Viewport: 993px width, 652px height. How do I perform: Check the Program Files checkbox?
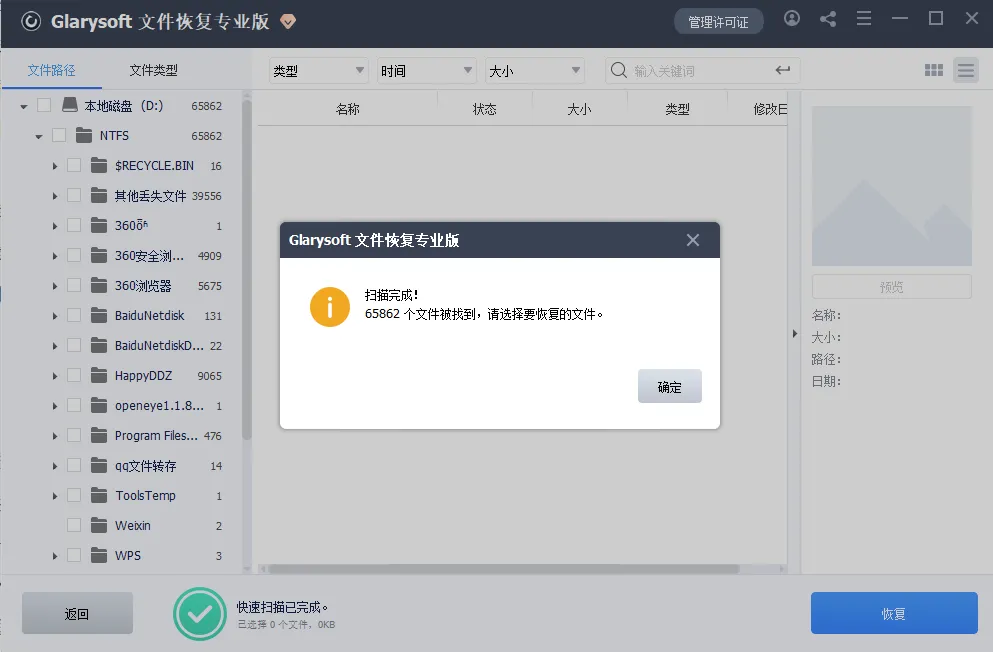coord(74,436)
